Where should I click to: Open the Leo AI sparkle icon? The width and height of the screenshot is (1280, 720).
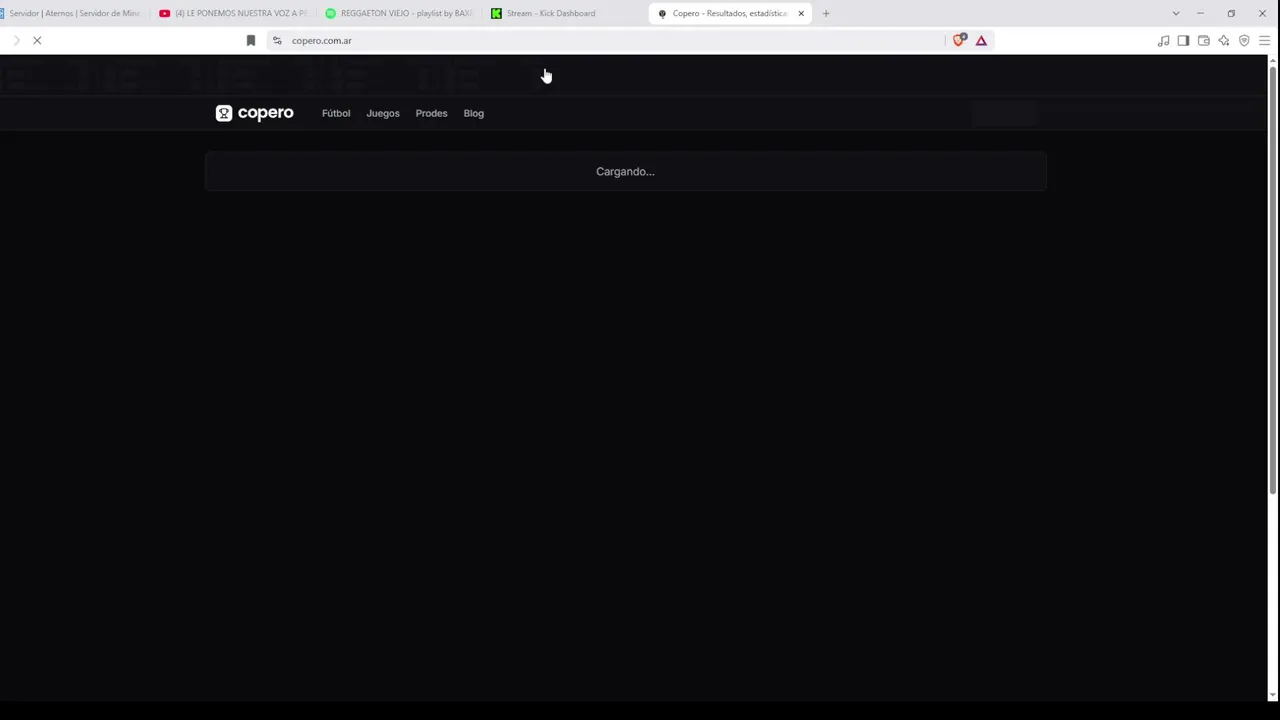coord(1224,41)
